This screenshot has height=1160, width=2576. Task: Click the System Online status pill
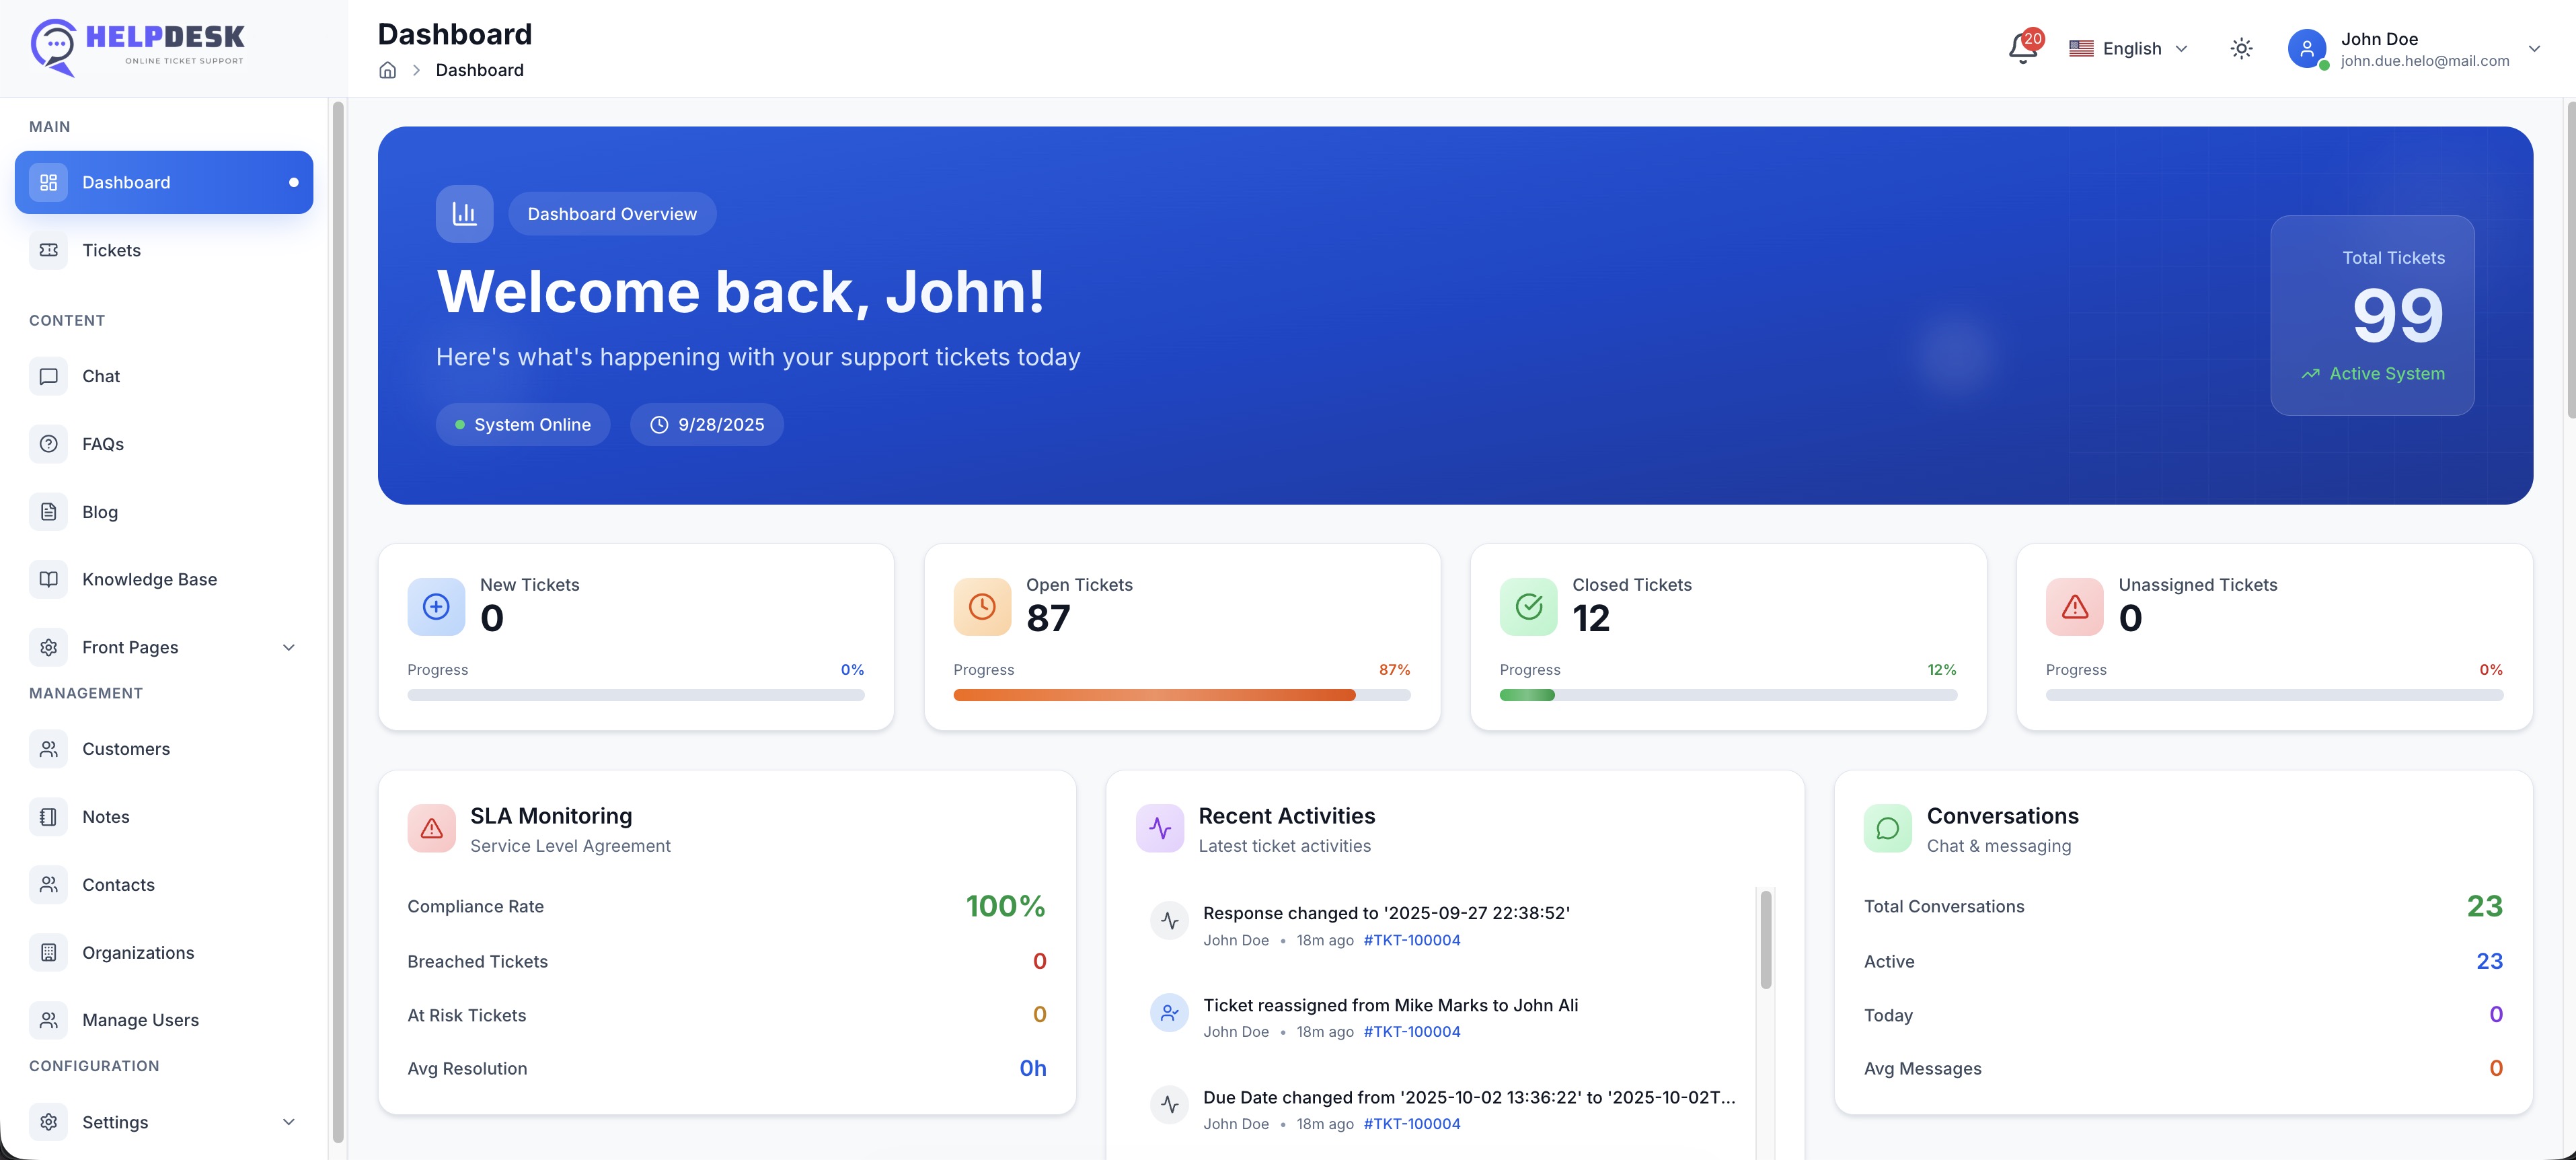522,424
